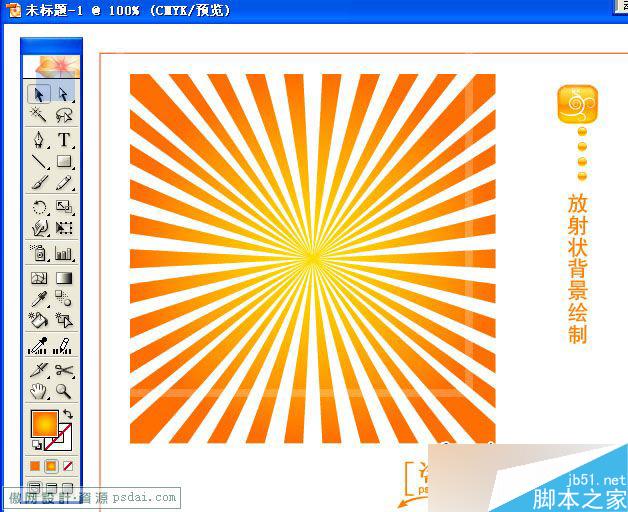
Task: Select the Rotate tool
Action: pyautogui.click(x=39, y=207)
